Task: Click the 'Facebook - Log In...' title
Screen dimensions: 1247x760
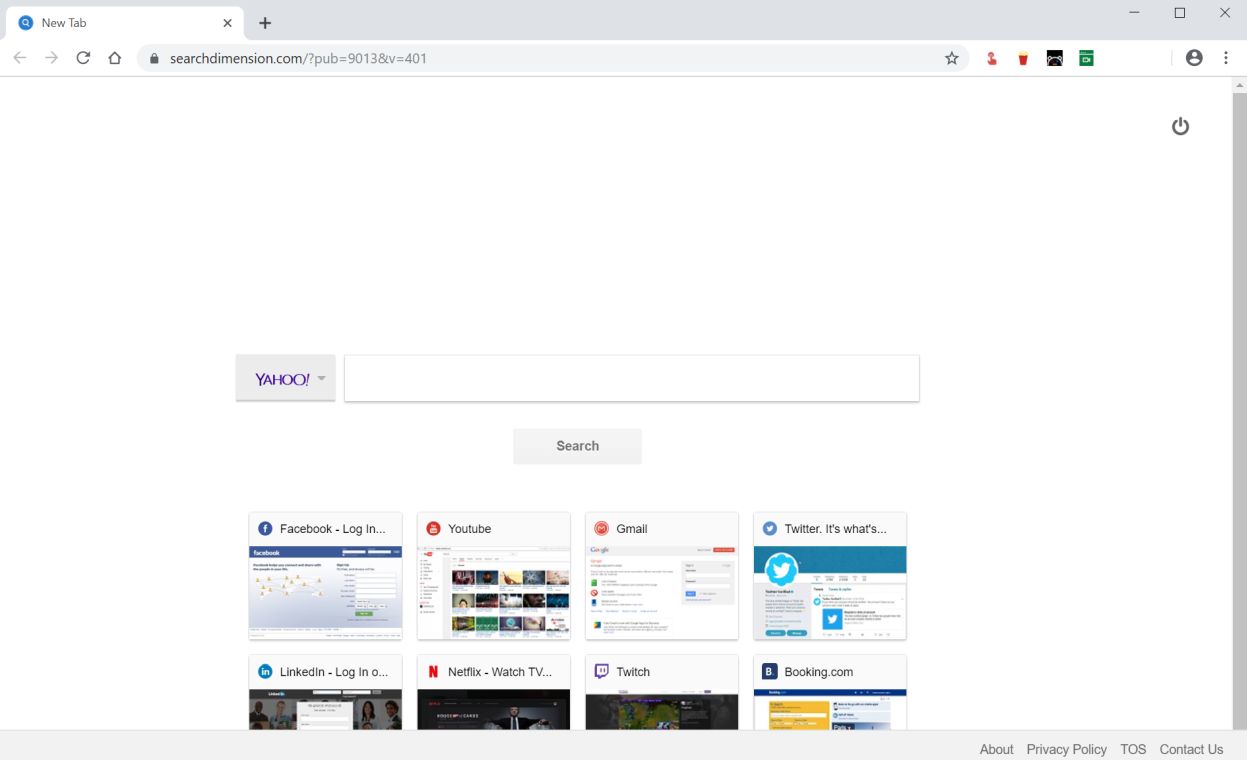Action: [x=332, y=529]
